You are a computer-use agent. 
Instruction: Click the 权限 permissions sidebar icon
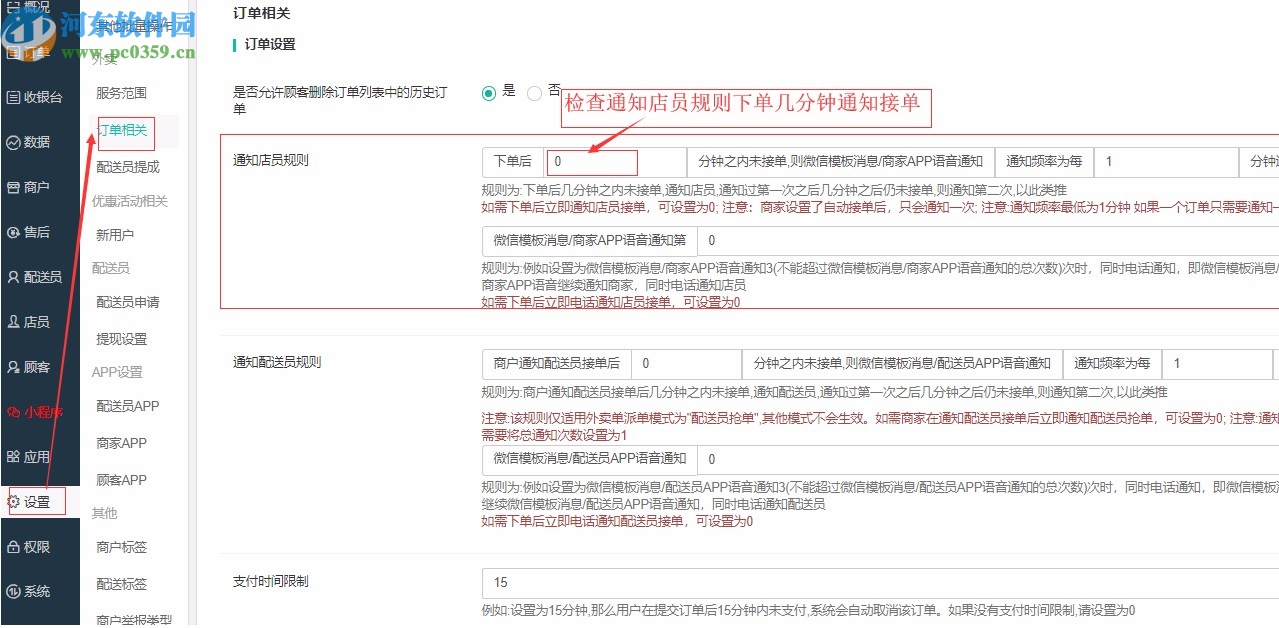pos(40,546)
